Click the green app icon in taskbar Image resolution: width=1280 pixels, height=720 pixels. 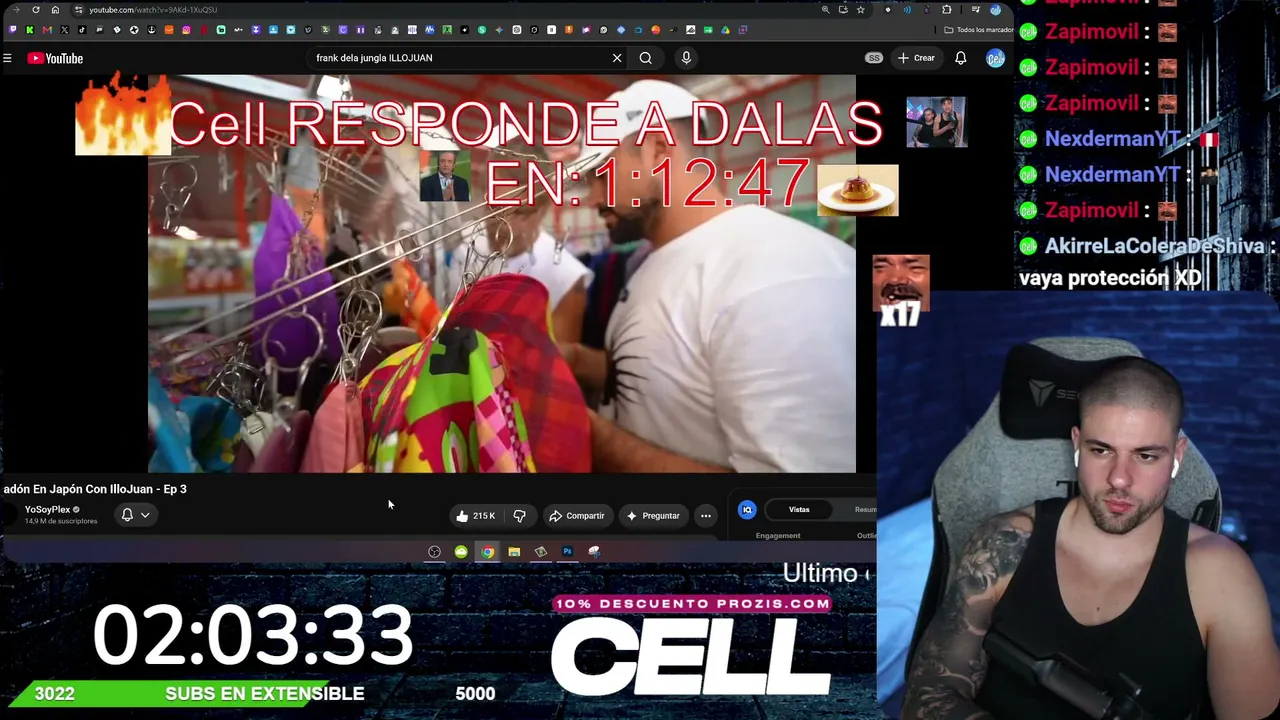click(461, 552)
